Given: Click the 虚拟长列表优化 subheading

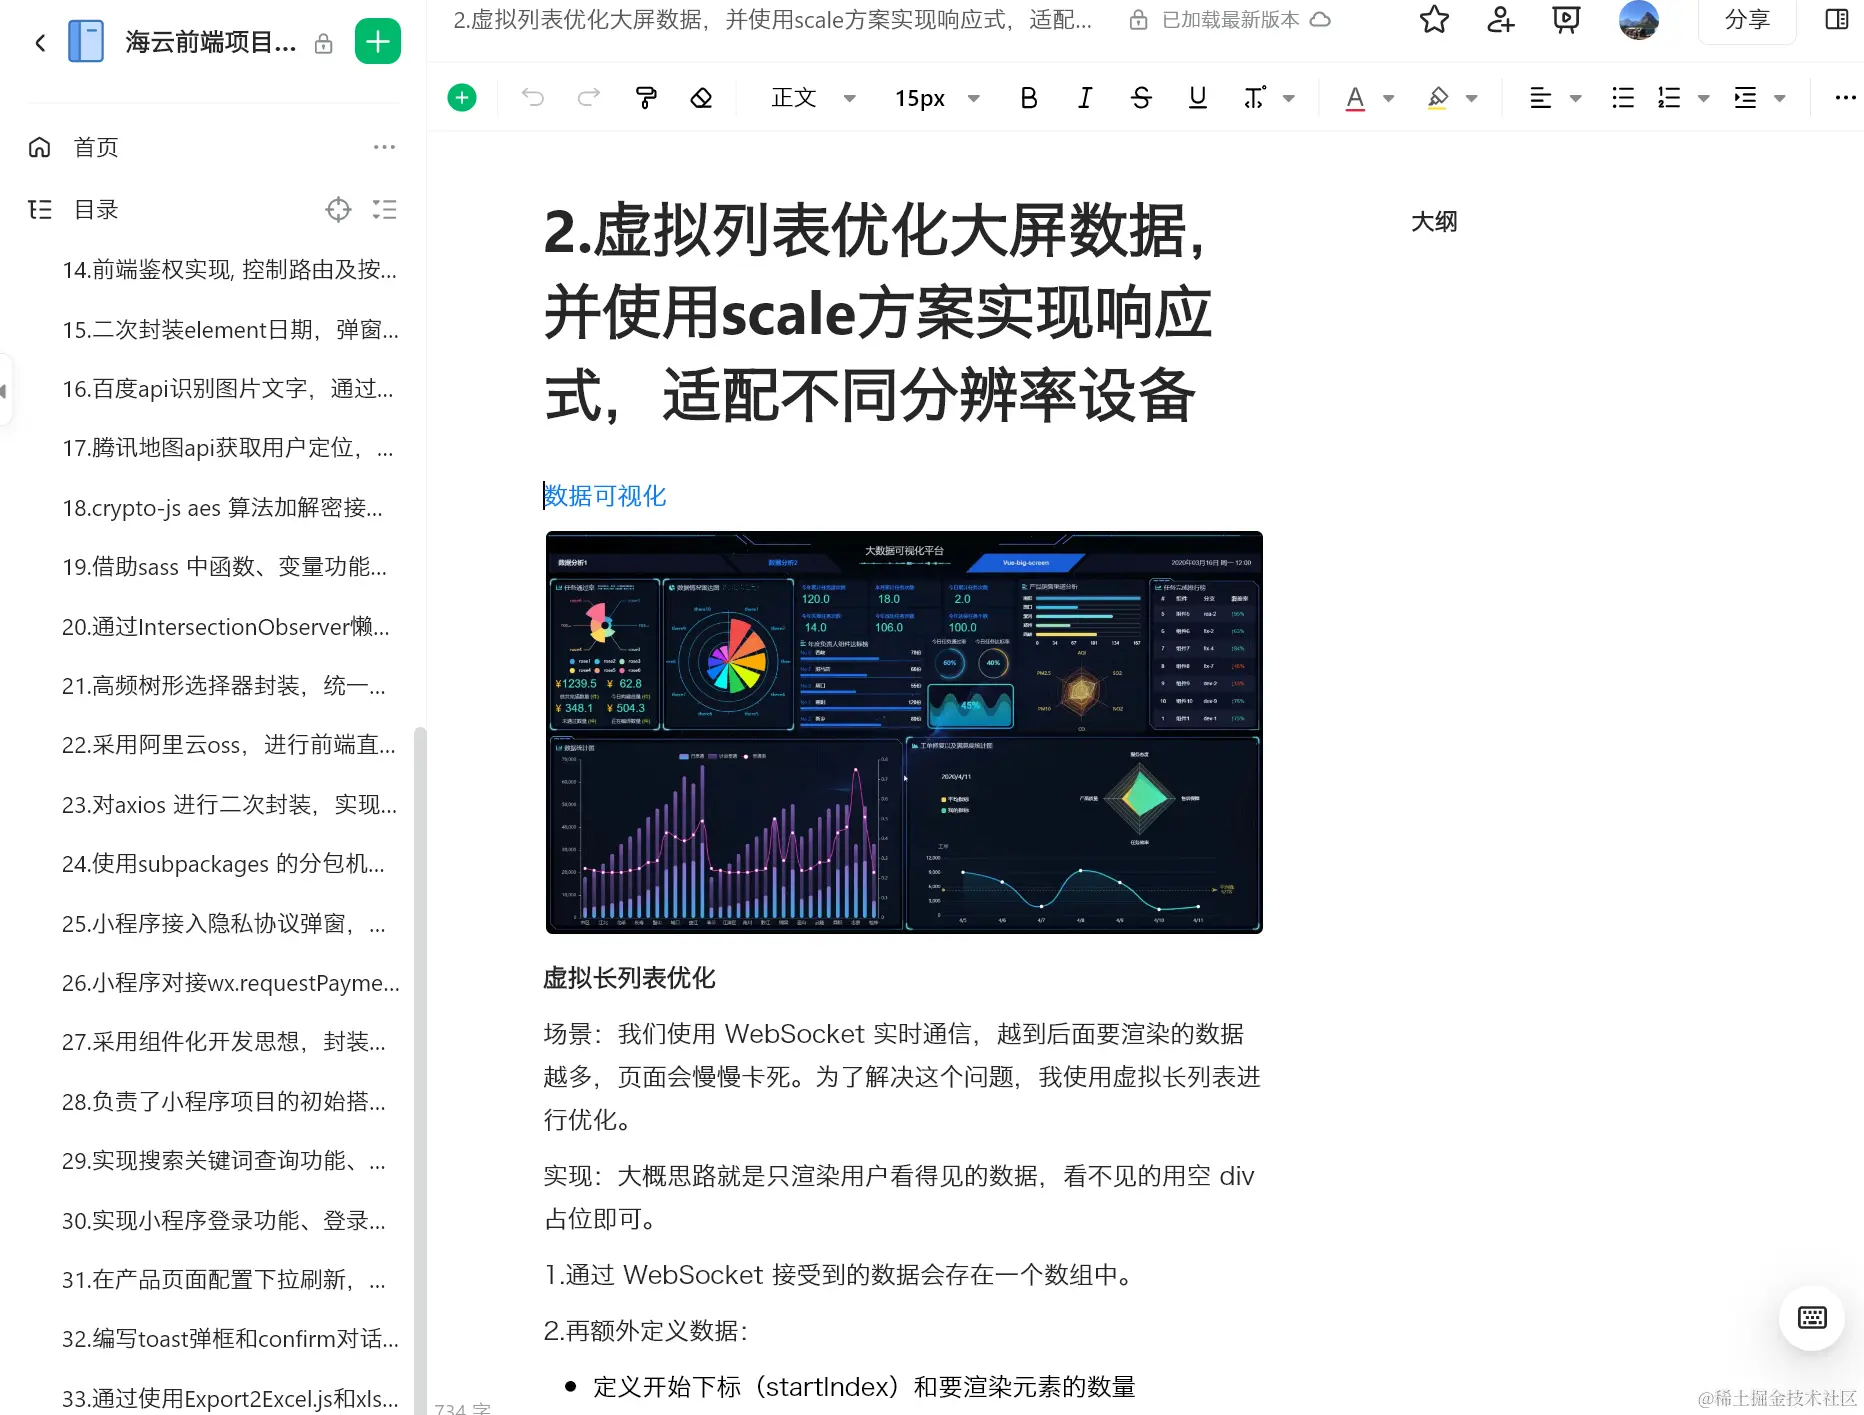Looking at the screenshot, I should coord(629,978).
